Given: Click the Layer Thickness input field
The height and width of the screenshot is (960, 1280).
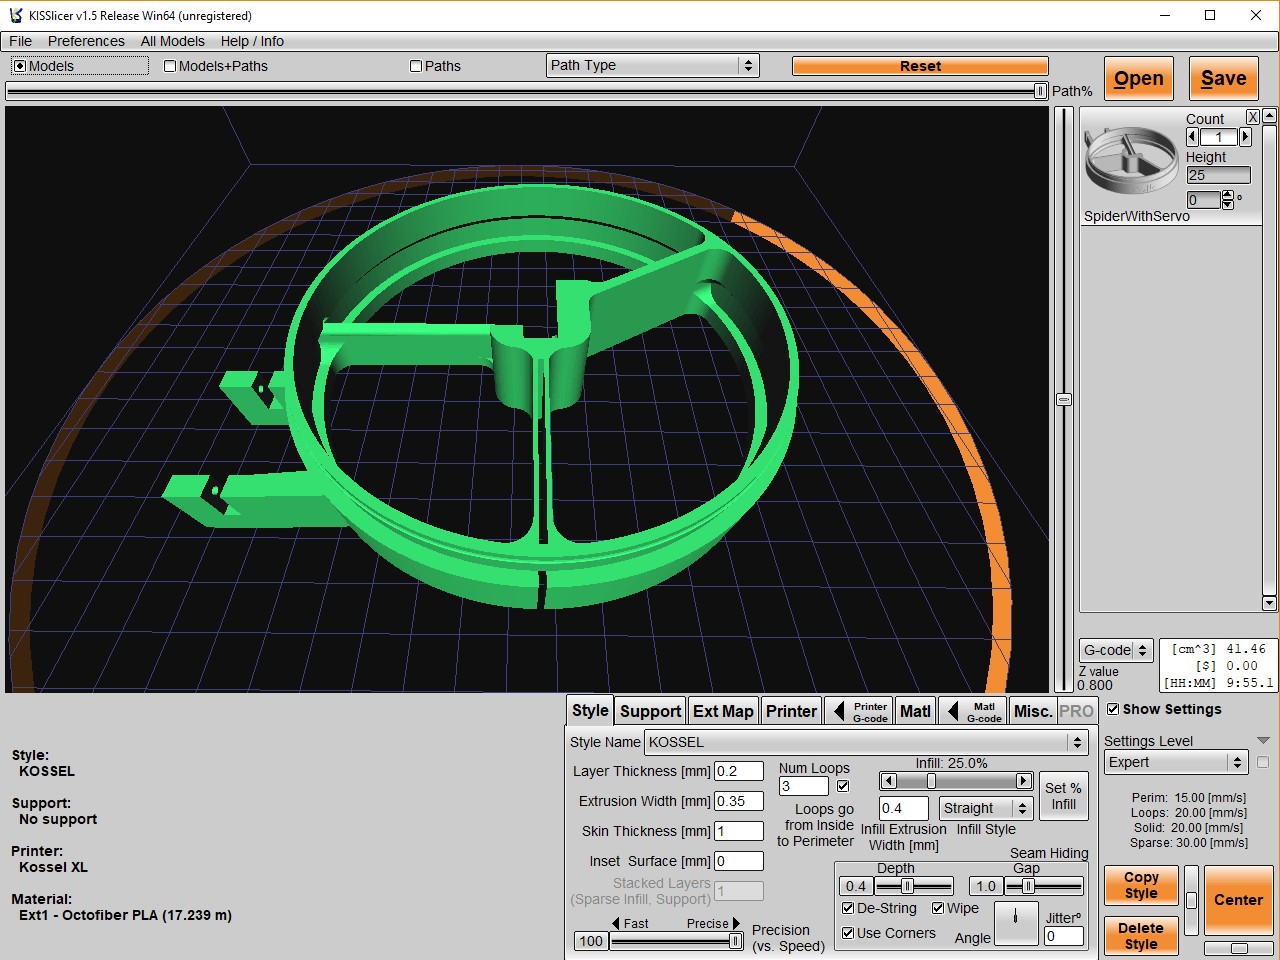Looking at the screenshot, I should [x=738, y=771].
